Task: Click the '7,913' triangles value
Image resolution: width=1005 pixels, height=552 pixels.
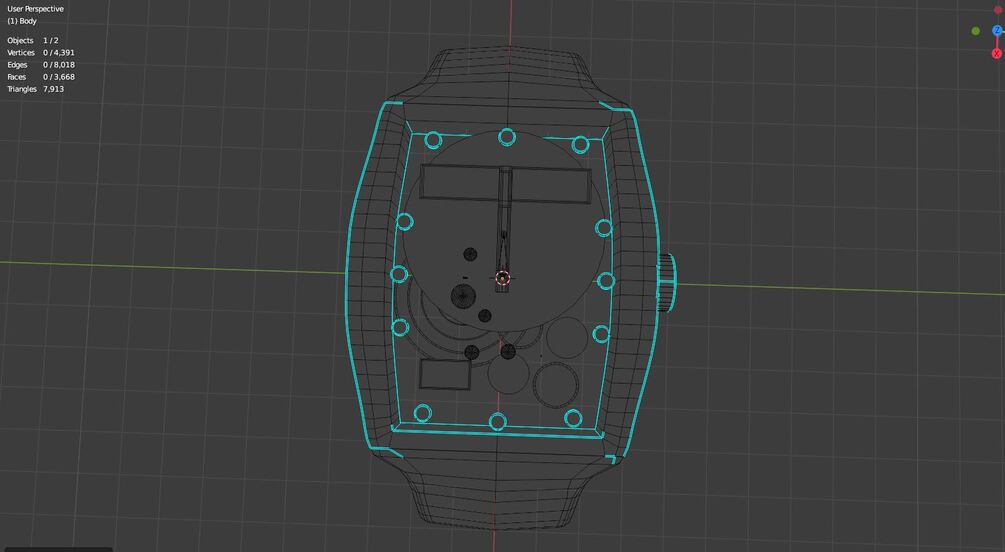Action: 53,89
